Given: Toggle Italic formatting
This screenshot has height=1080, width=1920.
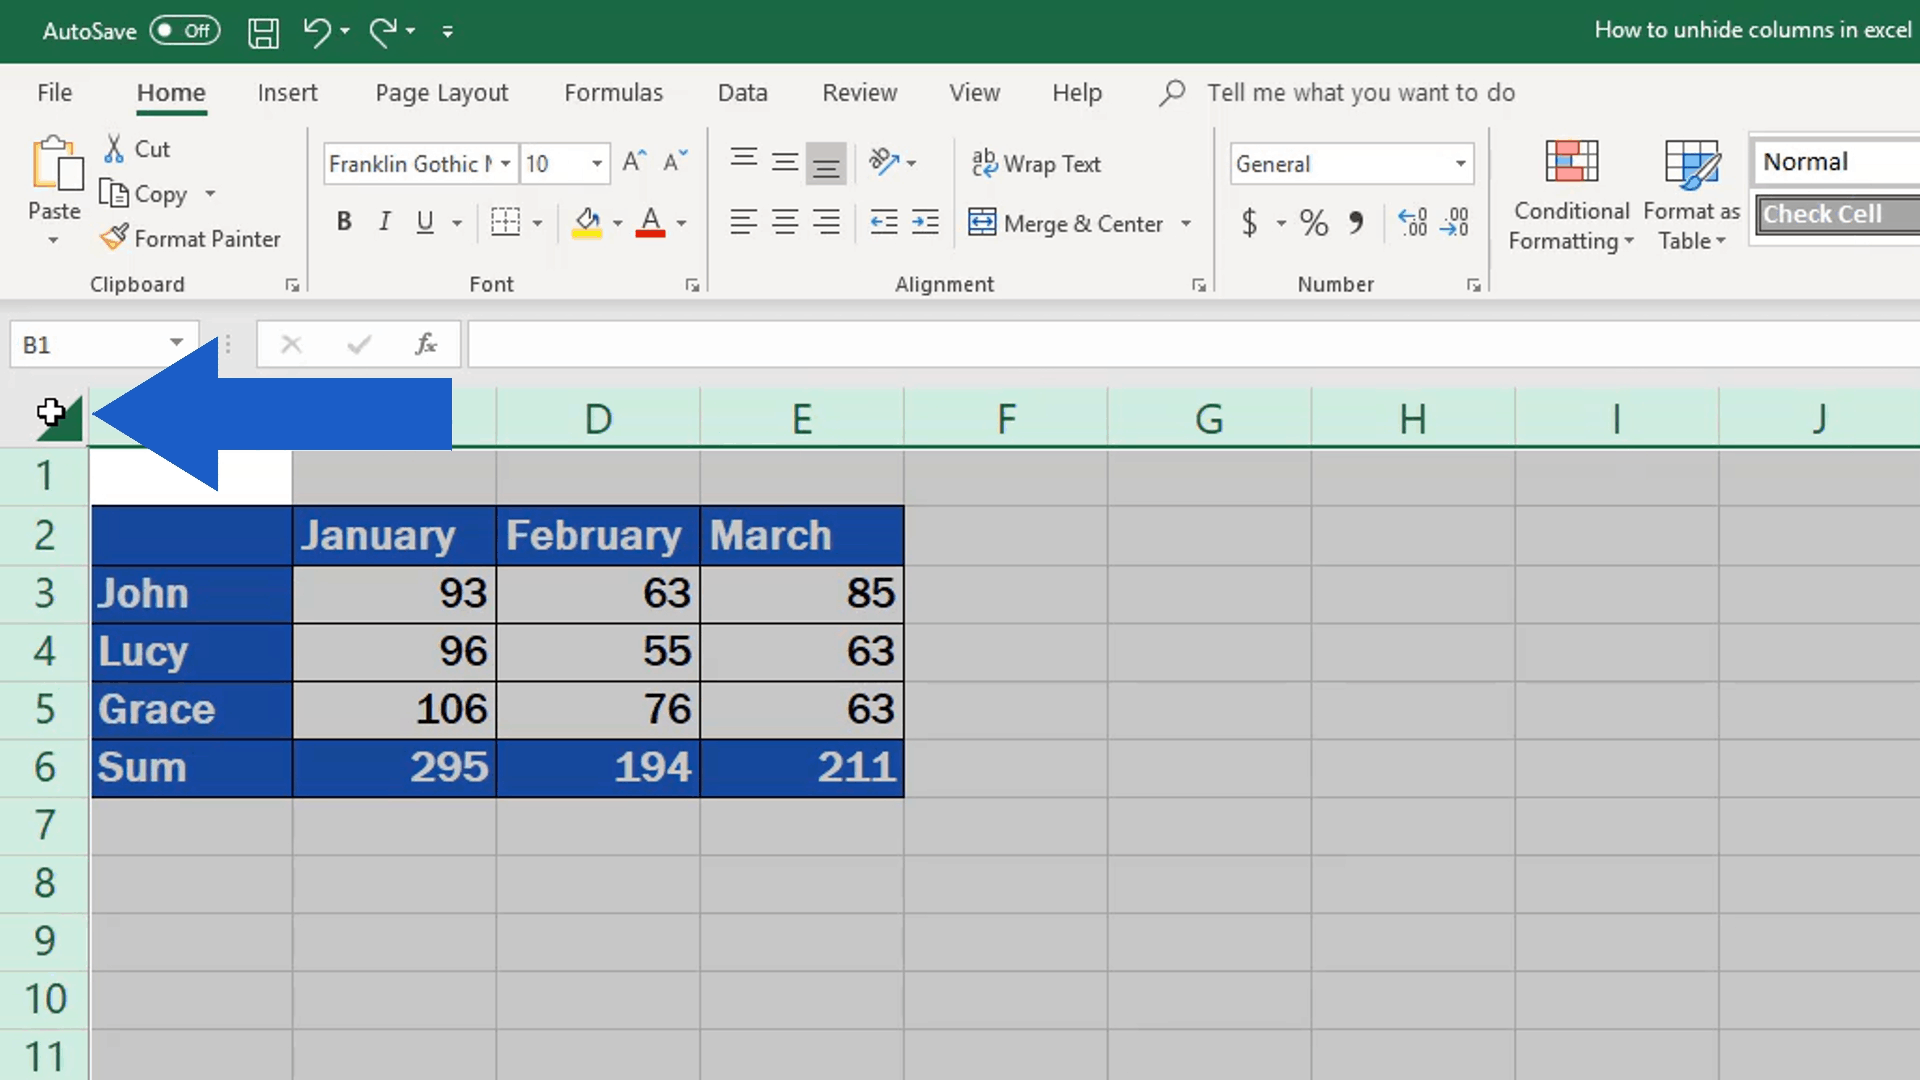Looking at the screenshot, I should (384, 222).
